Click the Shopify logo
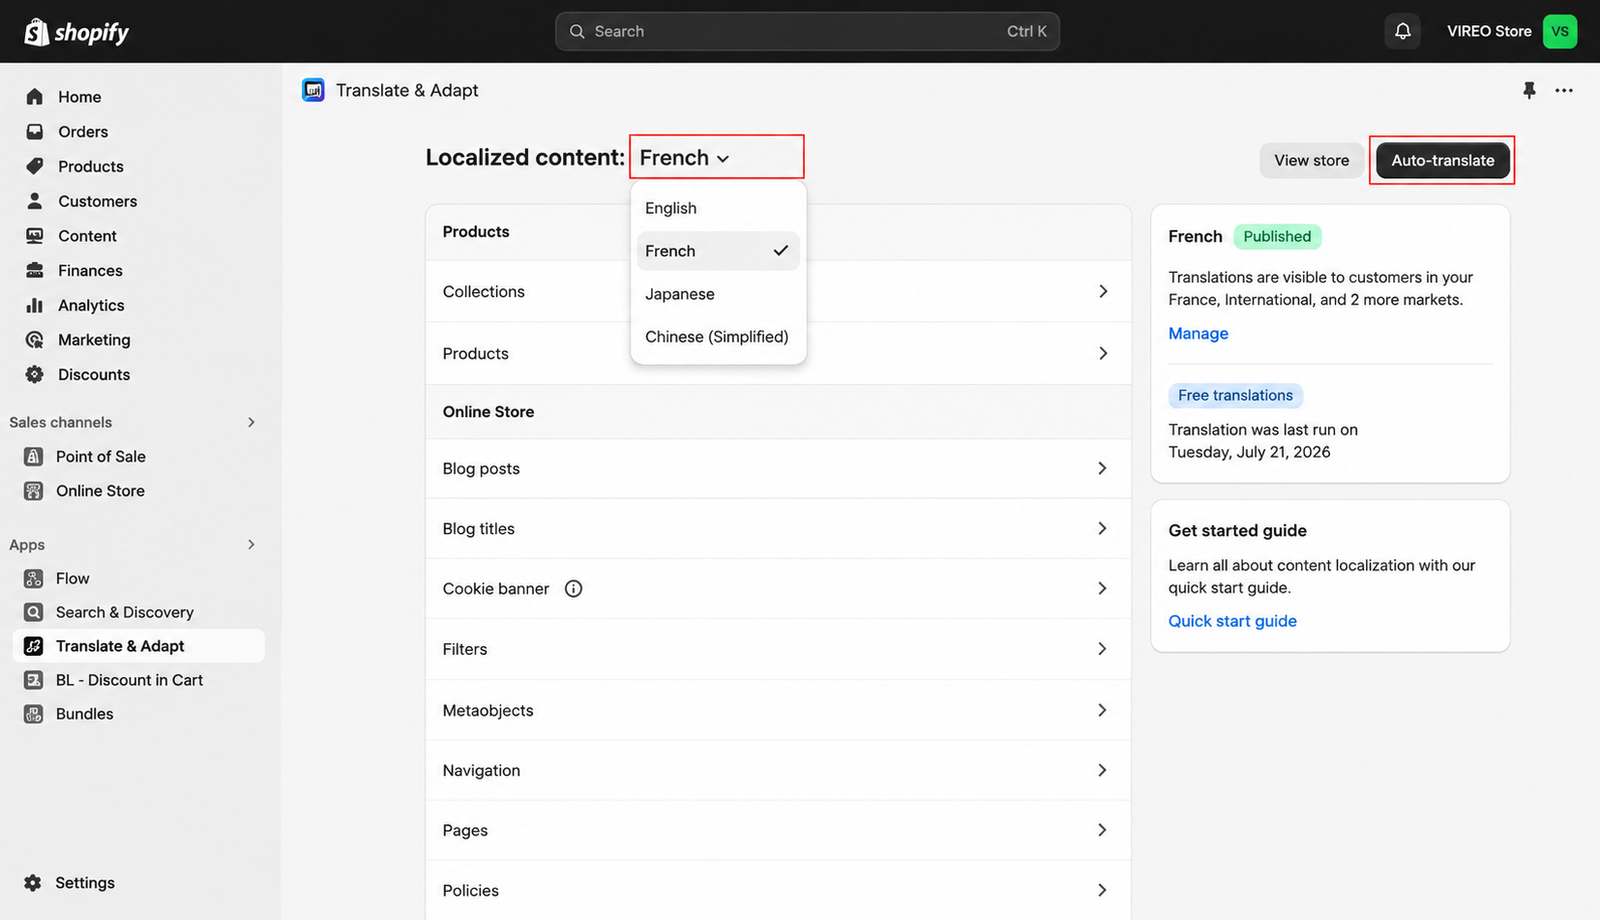 pyautogui.click(x=77, y=32)
